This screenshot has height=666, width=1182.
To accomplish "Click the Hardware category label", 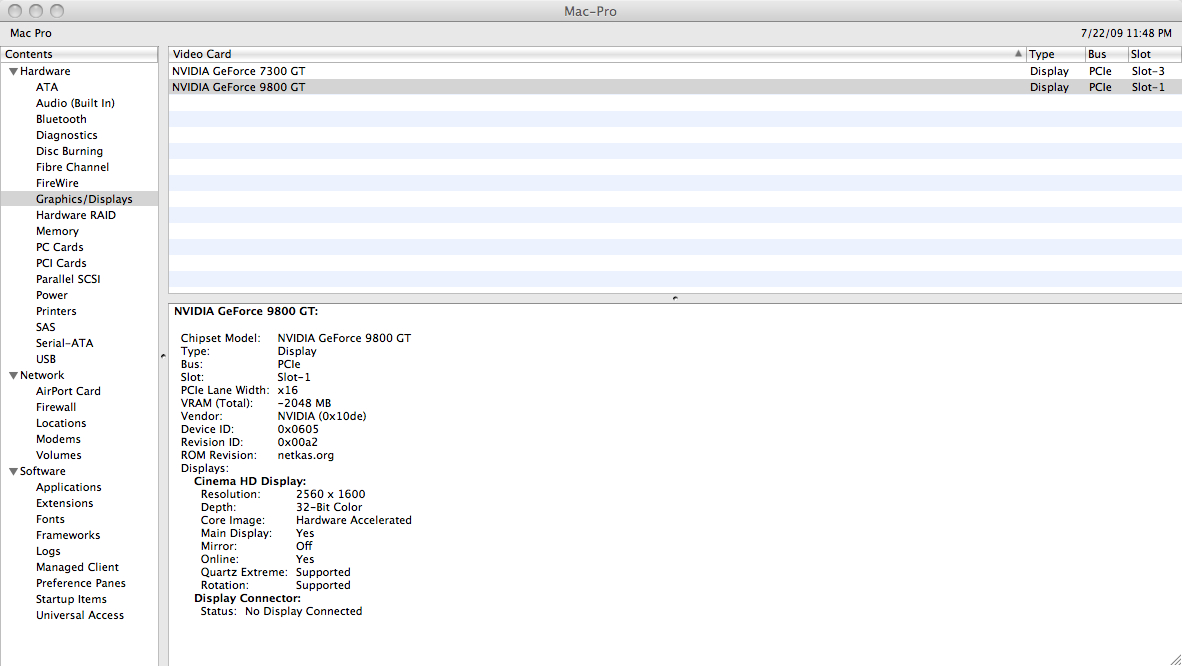I will [45, 71].
